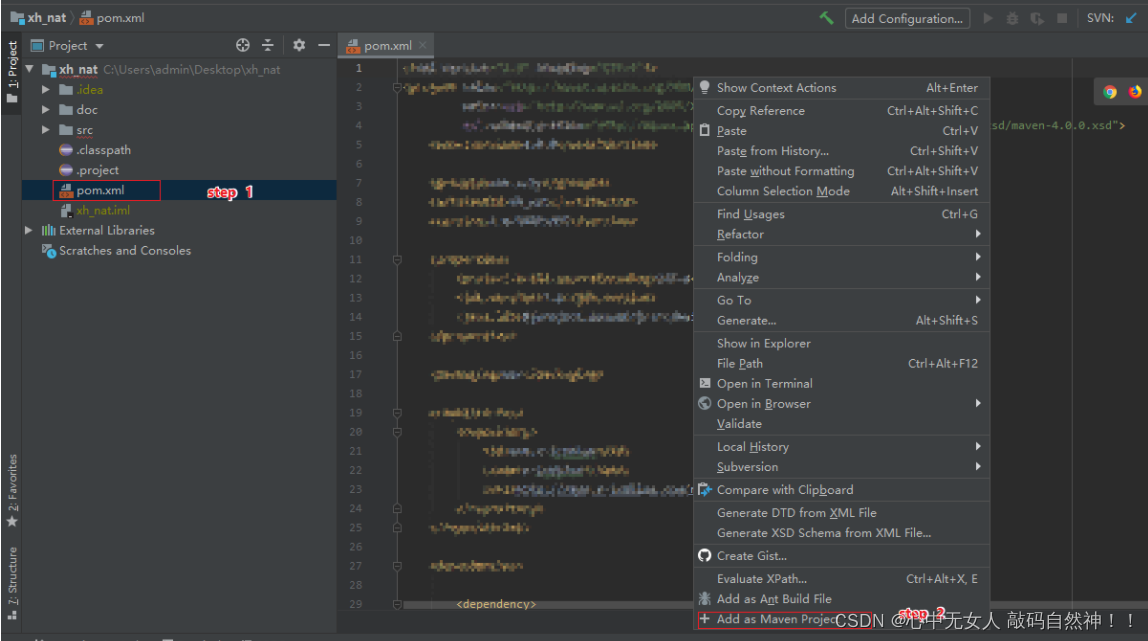Click the Run with Coverage icon
Viewport: 1148px width, 641px height.
(x=1037, y=18)
